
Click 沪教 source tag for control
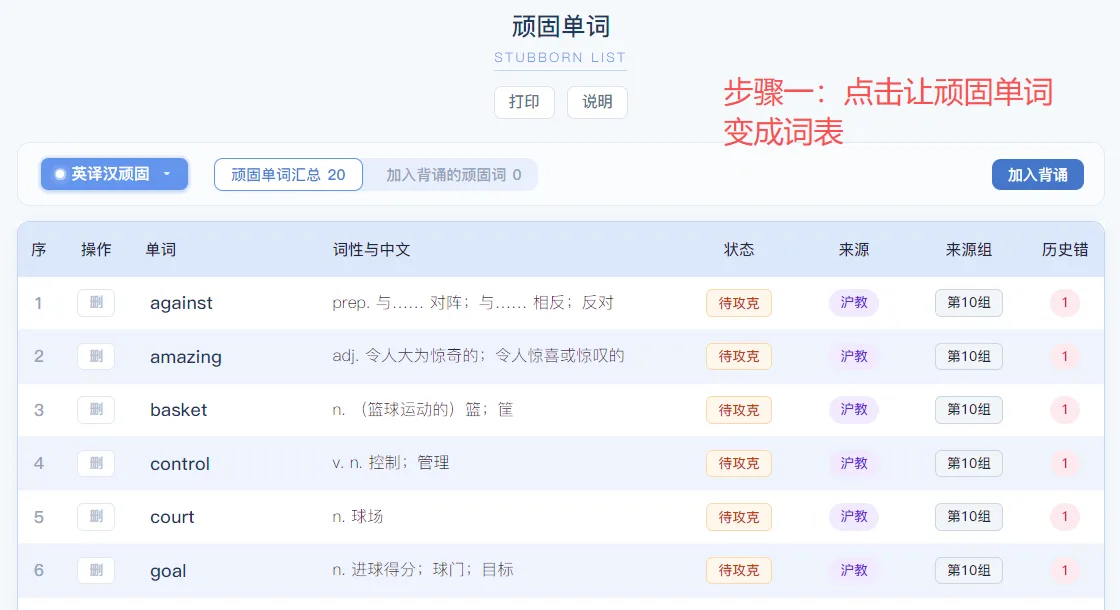[x=854, y=464]
